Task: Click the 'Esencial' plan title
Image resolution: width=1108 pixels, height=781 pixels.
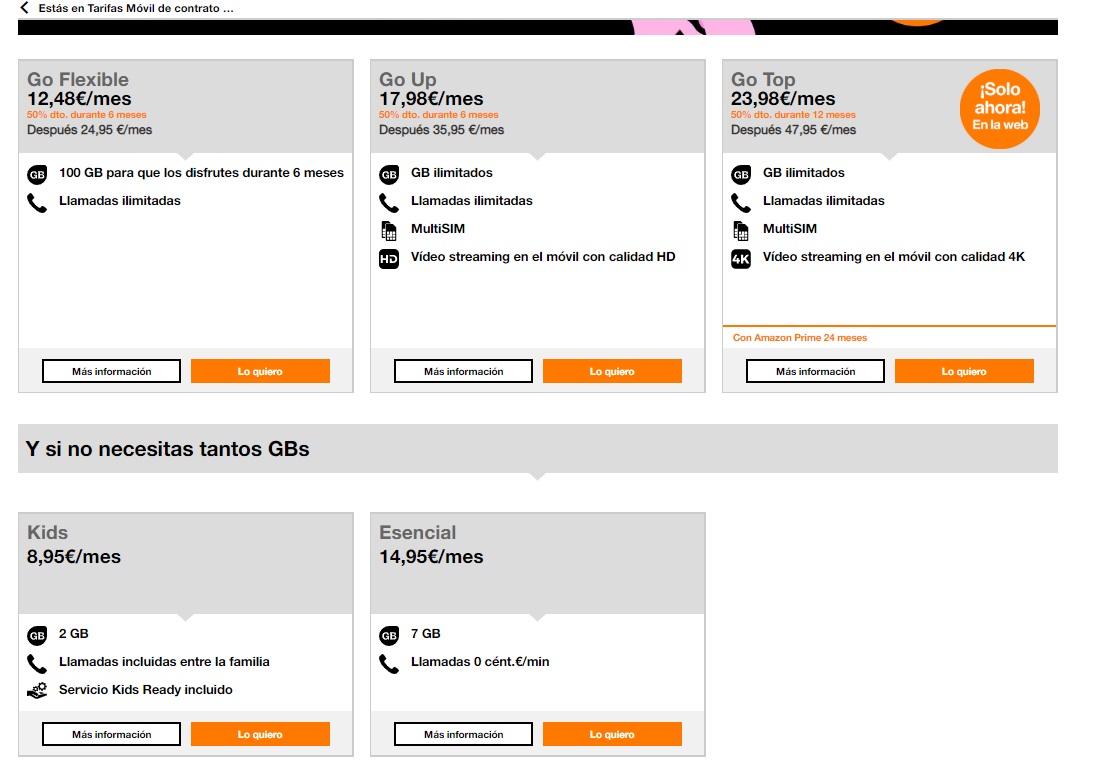Action: click(x=418, y=532)
